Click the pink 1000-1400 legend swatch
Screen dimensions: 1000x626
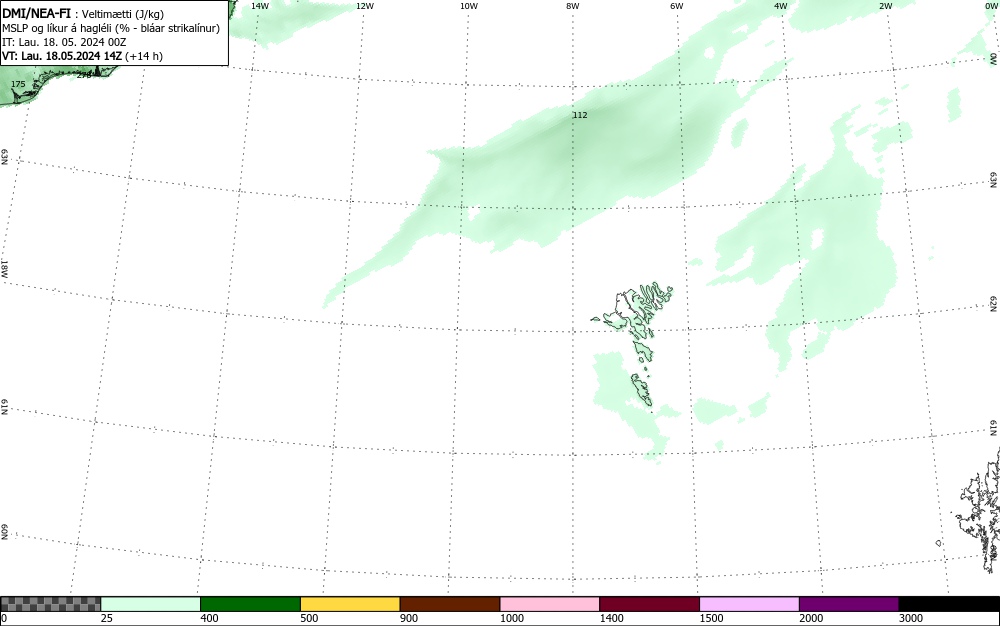click(550, 604)
